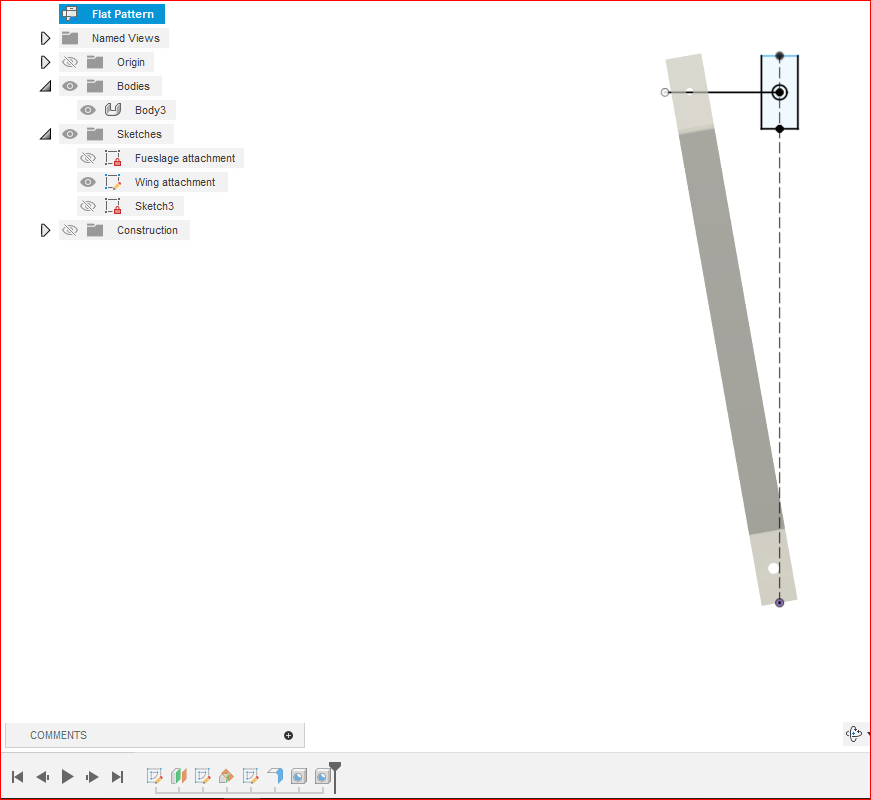871x800 pixels.
Task: Select the Body3 body icon
Action: (112, 110)
